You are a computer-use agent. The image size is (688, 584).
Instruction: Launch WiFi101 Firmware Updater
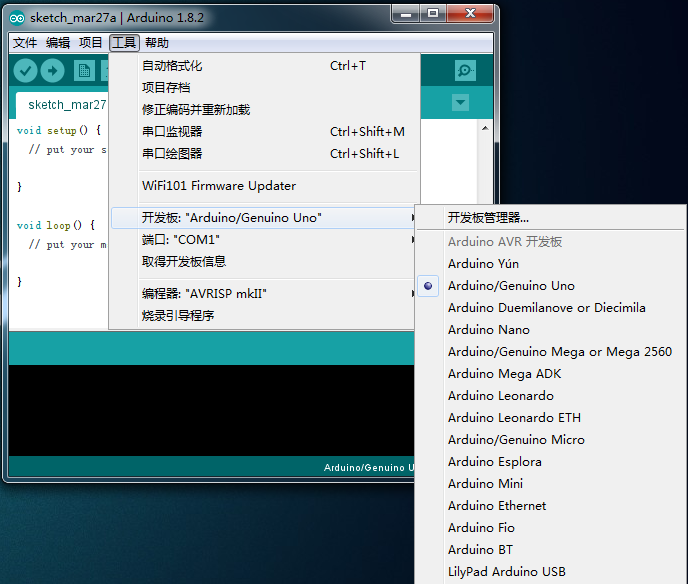coord(263,186)
